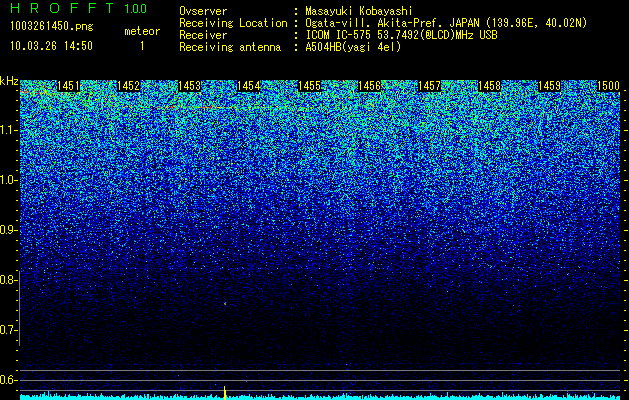Select the filename 1003261450.png
Image resolution: width=629 pixels, height=400 pixels.
pyautogui.click(x=52, y=26)
